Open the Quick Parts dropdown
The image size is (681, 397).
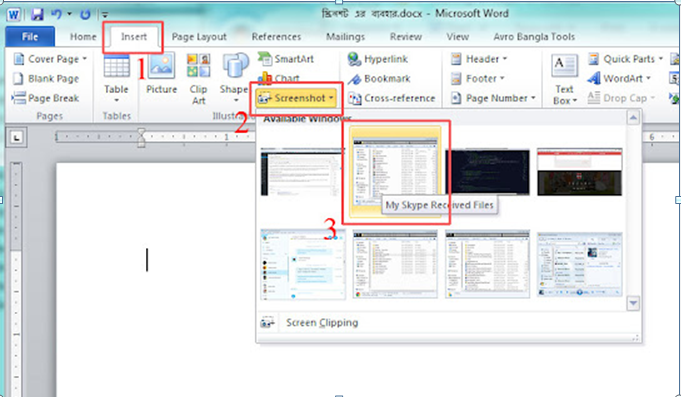point(625,59)
